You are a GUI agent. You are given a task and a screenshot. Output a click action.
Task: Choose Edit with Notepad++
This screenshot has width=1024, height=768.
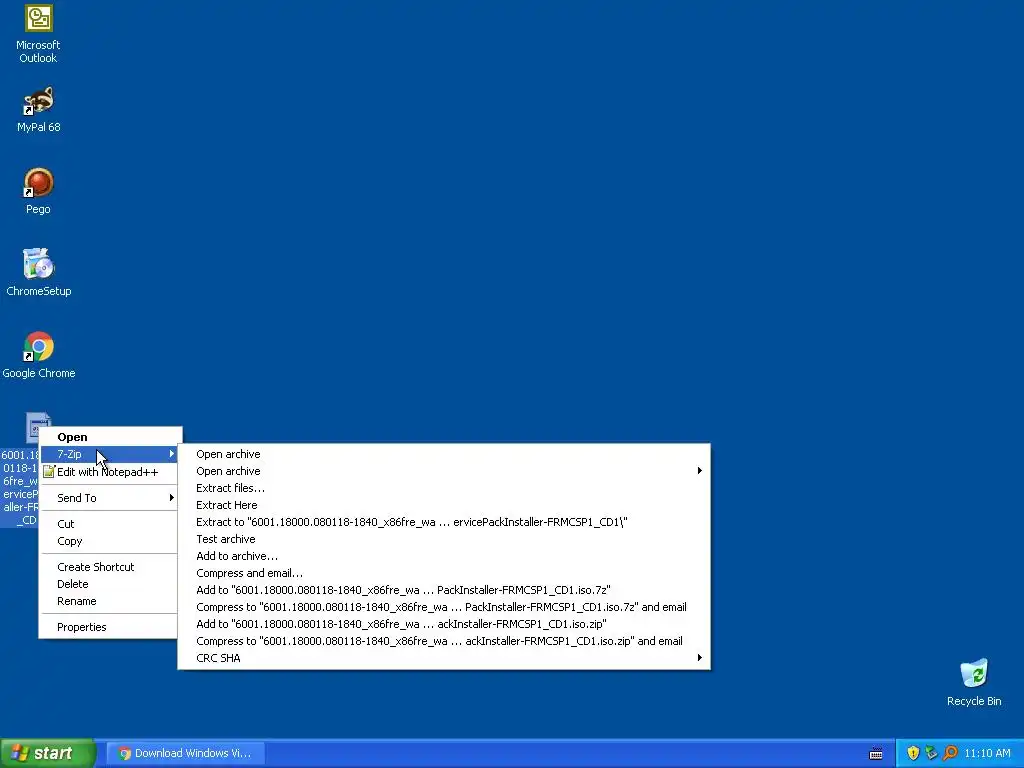(109, 472)
